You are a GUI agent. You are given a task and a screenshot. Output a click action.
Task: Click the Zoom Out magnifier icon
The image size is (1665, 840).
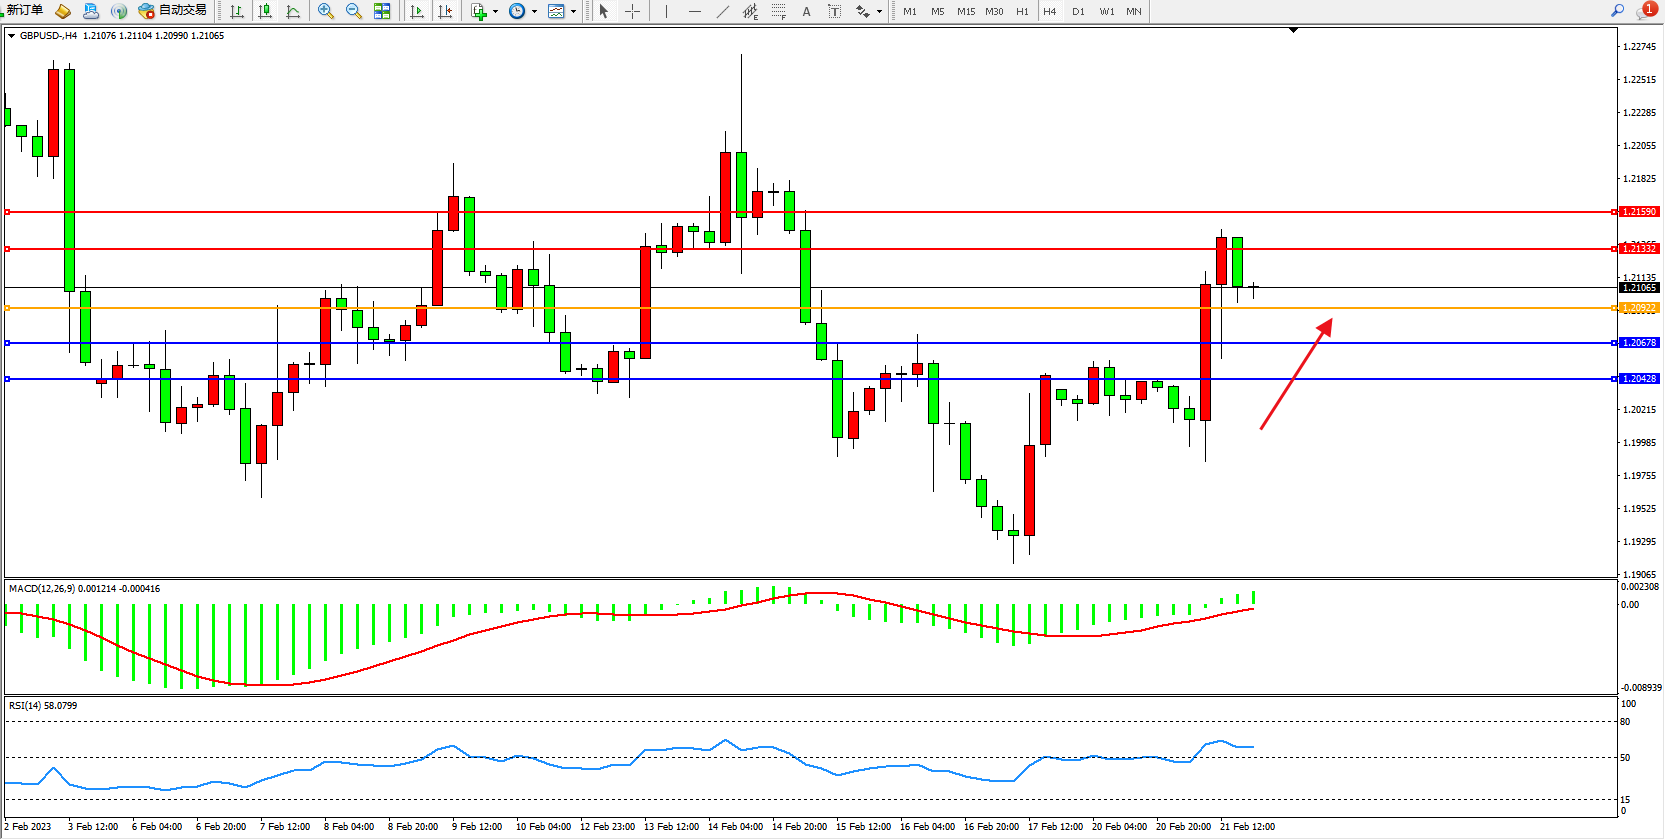[x=353, y=11]
